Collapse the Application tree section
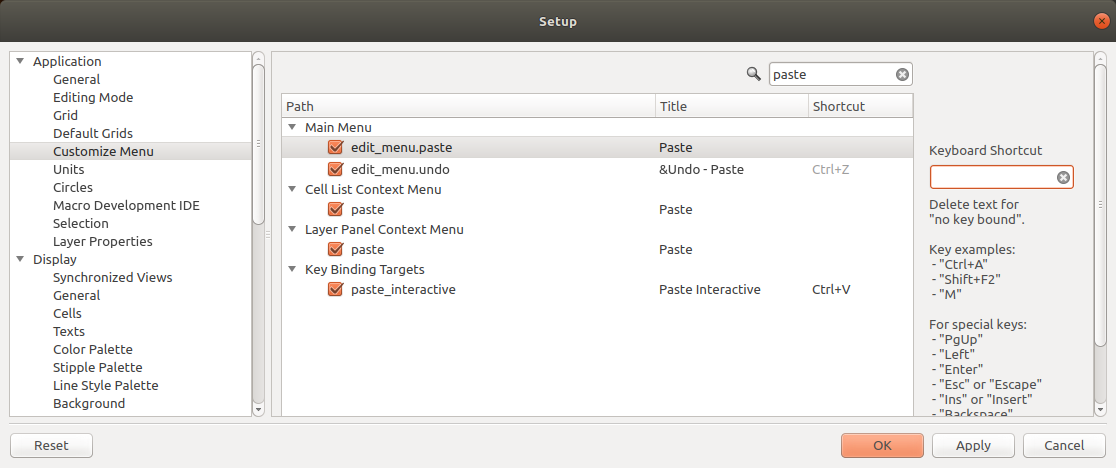The image size is (1116, 468). (20, 61)
